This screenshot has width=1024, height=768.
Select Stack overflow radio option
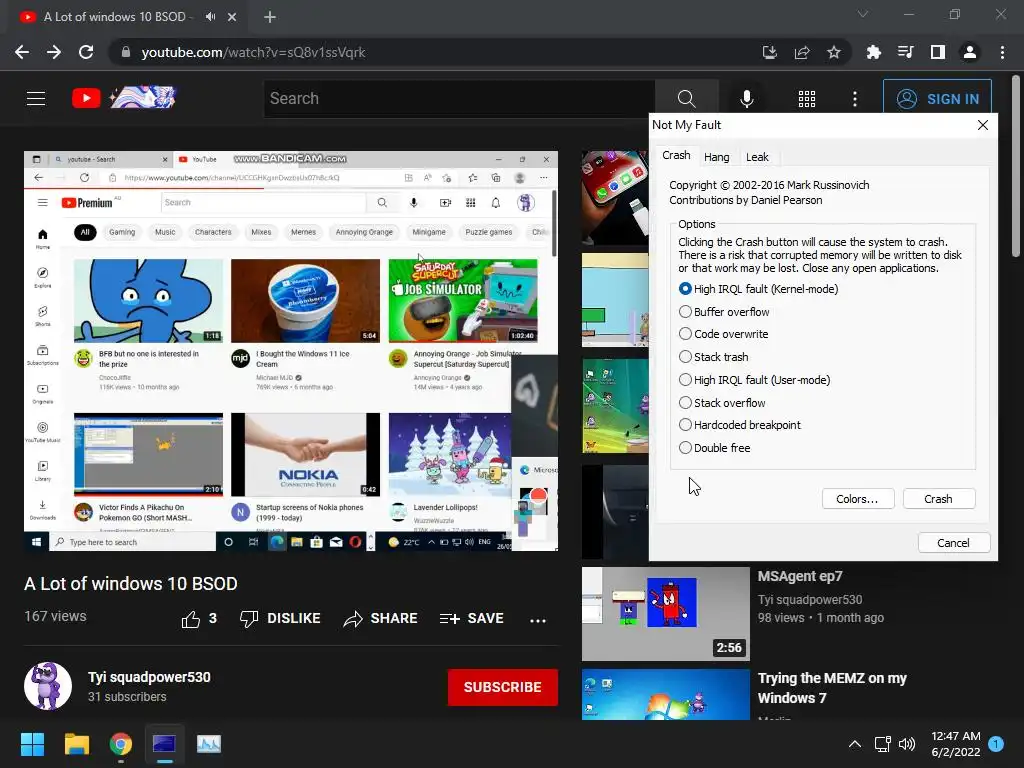point(722,402)
